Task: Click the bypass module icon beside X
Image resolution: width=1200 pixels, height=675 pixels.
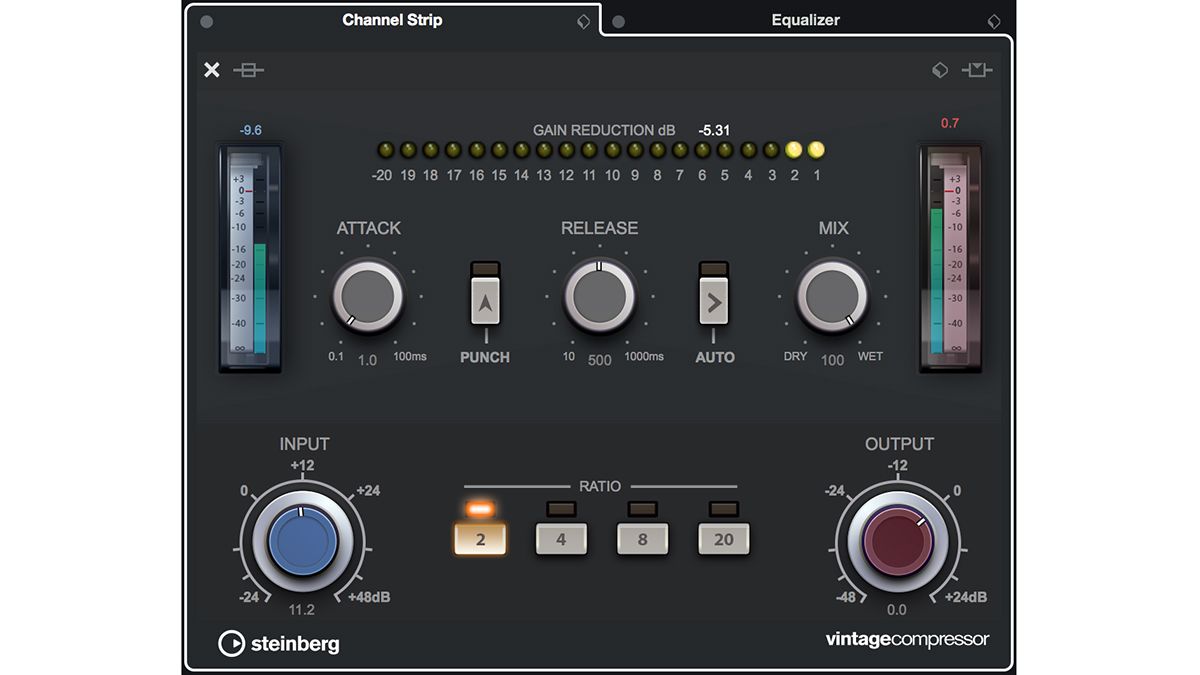Action: 249,70
